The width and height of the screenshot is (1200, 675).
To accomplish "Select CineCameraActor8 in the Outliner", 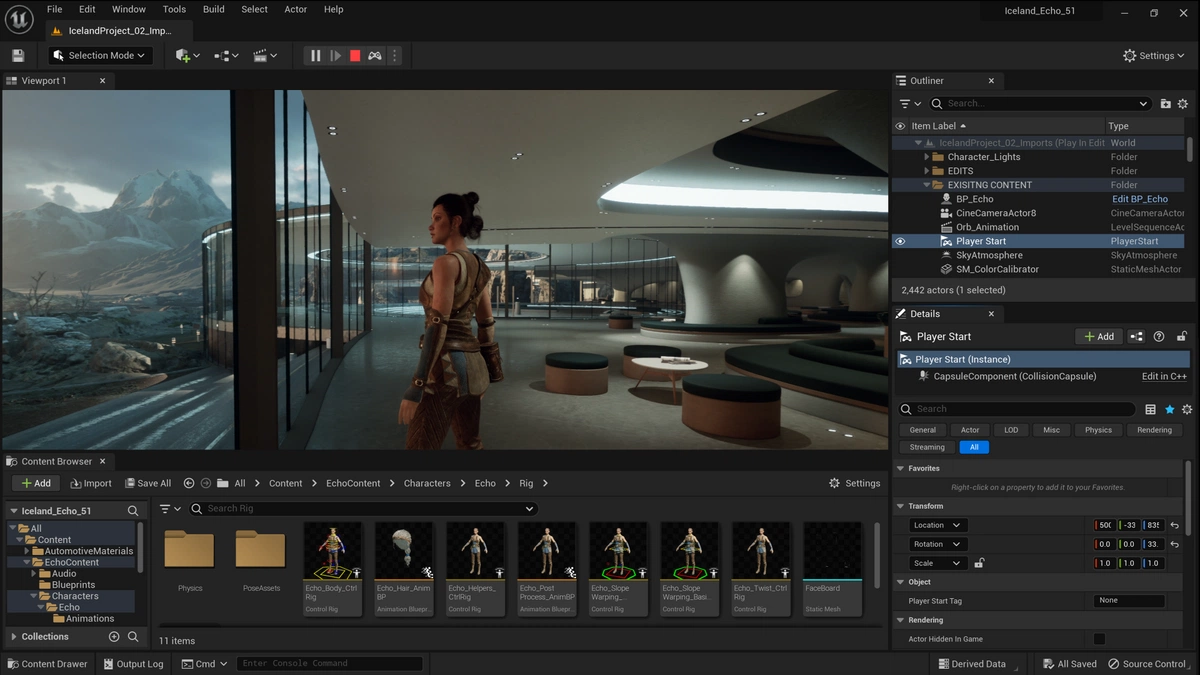I will click(996, 213).
